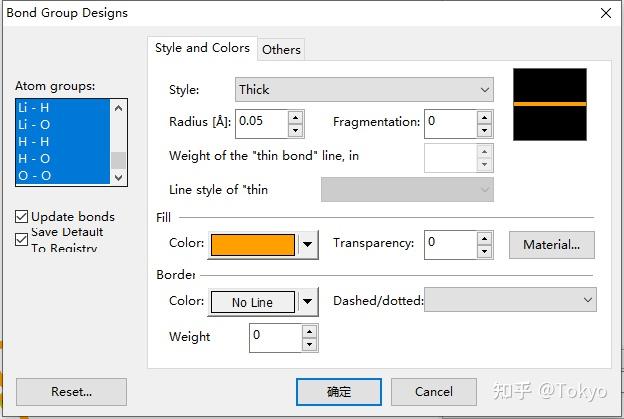The height and width of the screenshot is (419, 624).
Task: Open the Fill color dropdown arrow
Action: point(308,244)
